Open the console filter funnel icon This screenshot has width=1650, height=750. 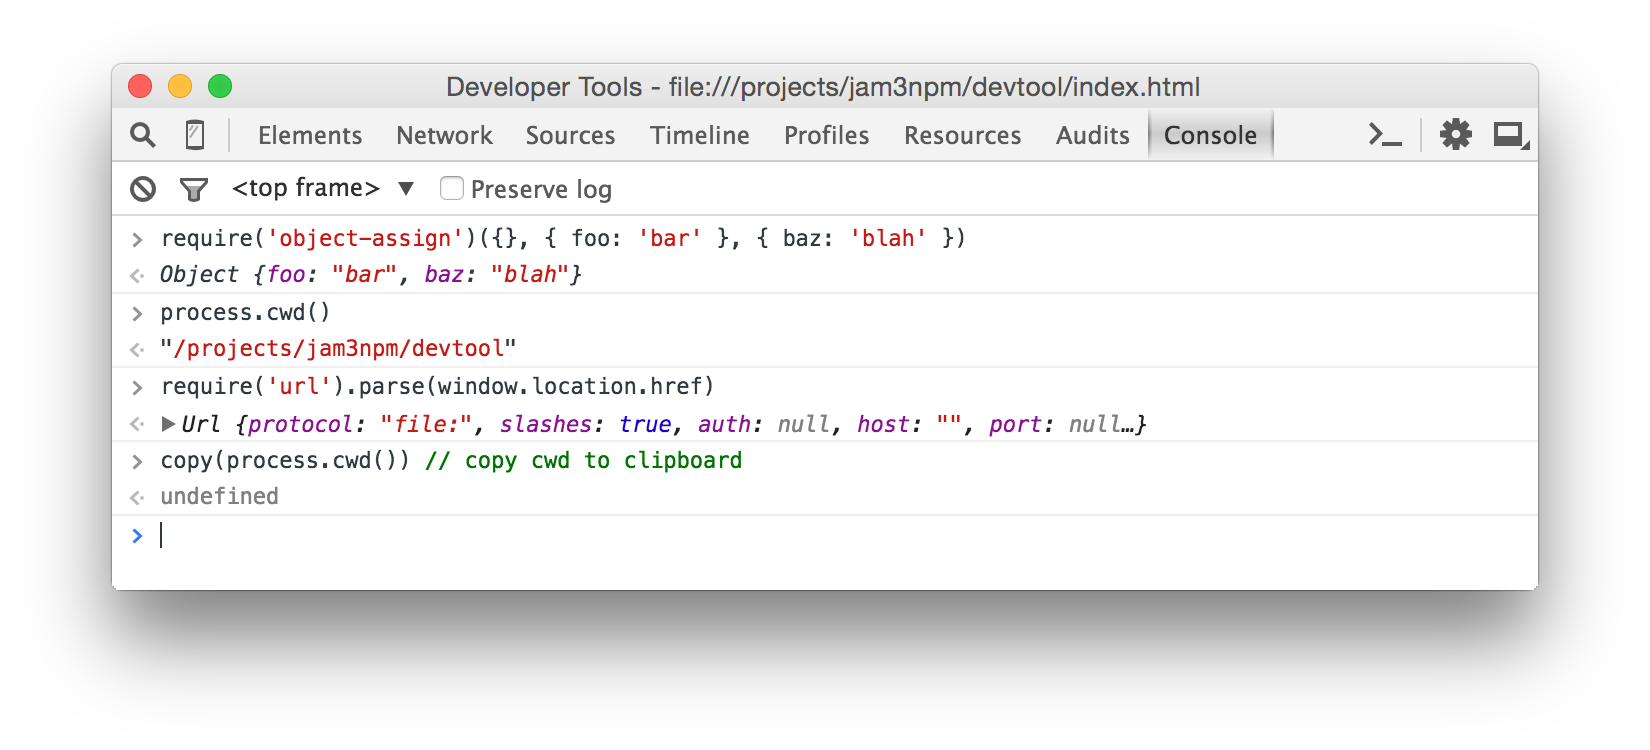[193, 189]
